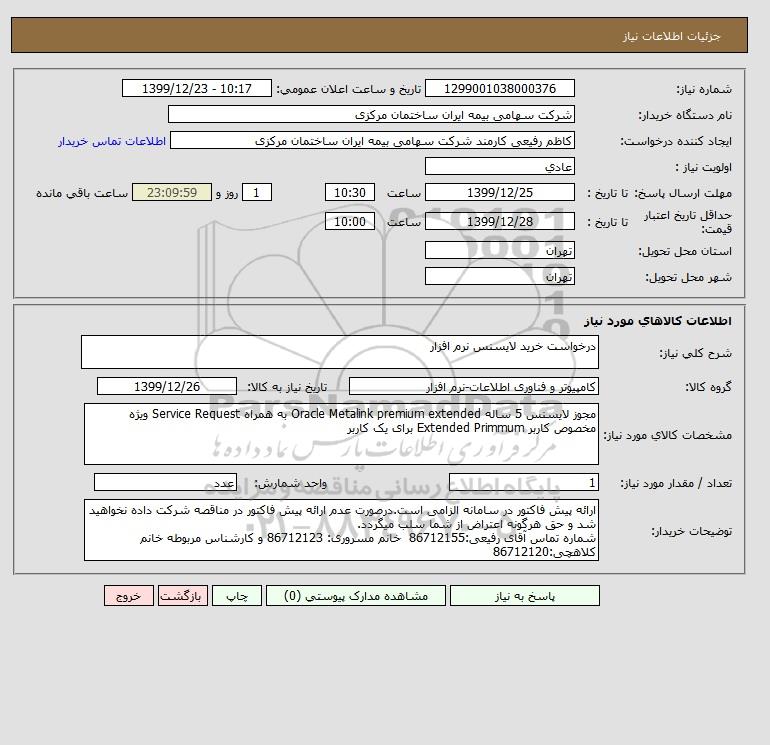
Task: Click the مشخصات کالای مورد نیاز text area
Action: click(x=341, y=434)
